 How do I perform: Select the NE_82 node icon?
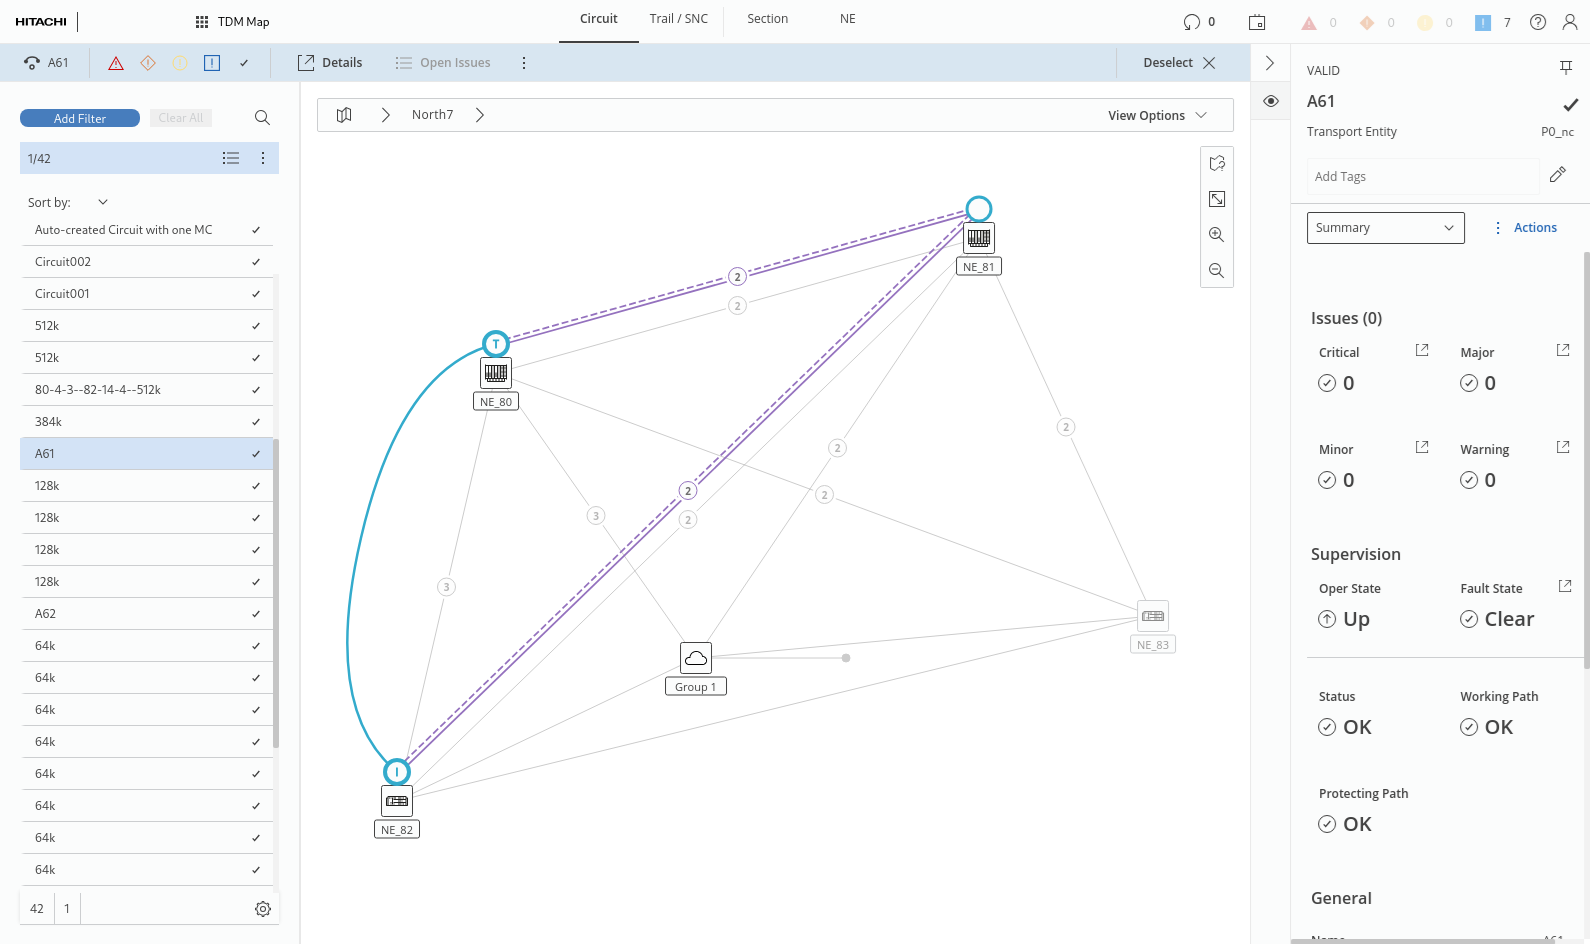[x=397, y=801]
